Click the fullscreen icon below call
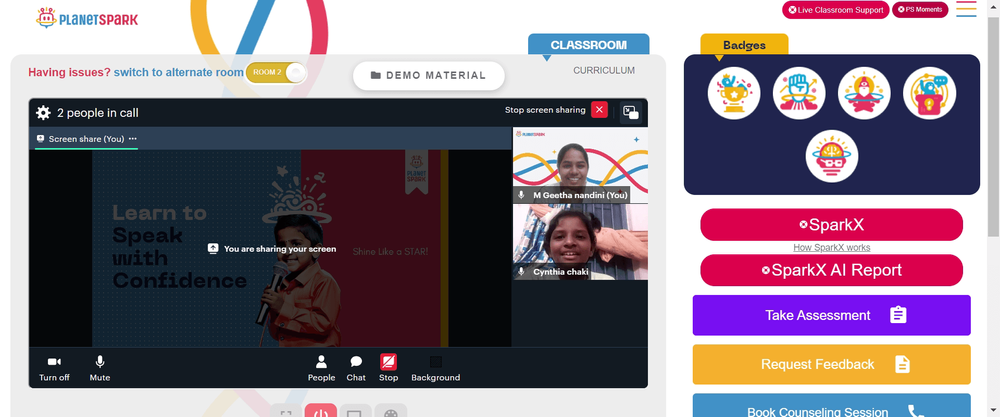Viewport: 1000px width, 417px height. click(286, 411)
